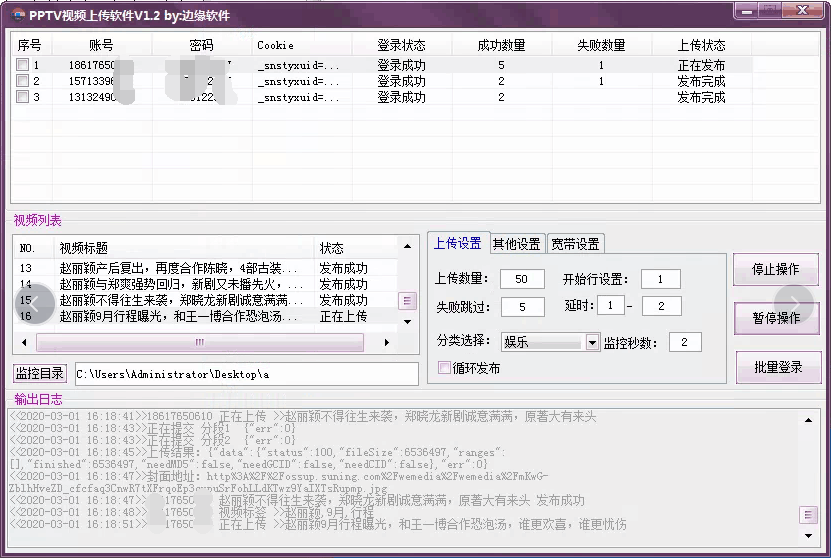Click the 延时 minimum field showing 1
Image resolution: width=831 pixels, height=558 pixels.
tap(611, 306)
